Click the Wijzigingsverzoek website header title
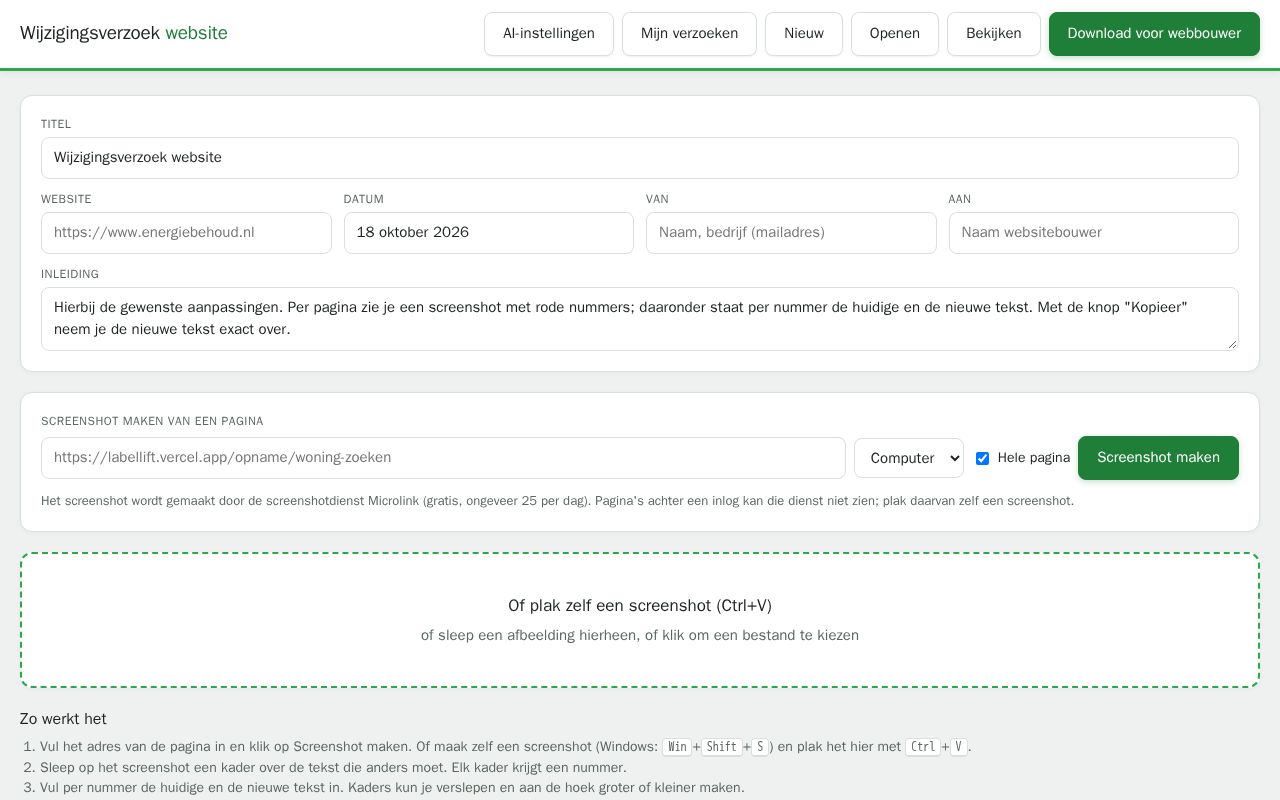Screen dimensions: 1280x800 pyautogui.click(x=124, y=33)
